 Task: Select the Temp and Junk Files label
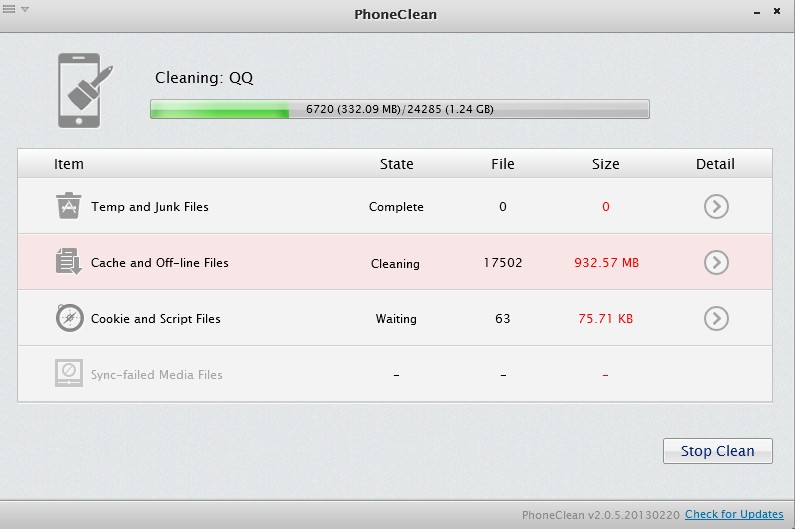point(150,207)
